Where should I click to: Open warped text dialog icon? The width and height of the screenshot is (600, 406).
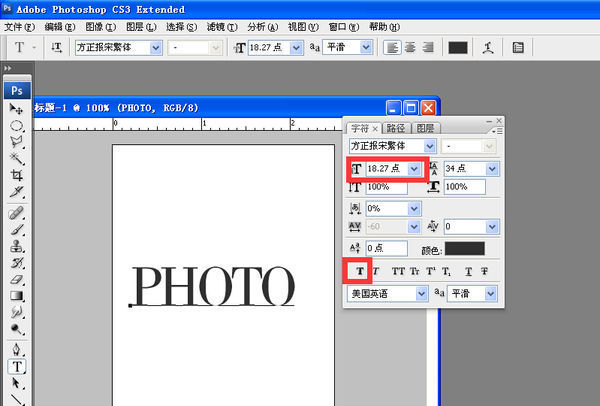point(488,48)
